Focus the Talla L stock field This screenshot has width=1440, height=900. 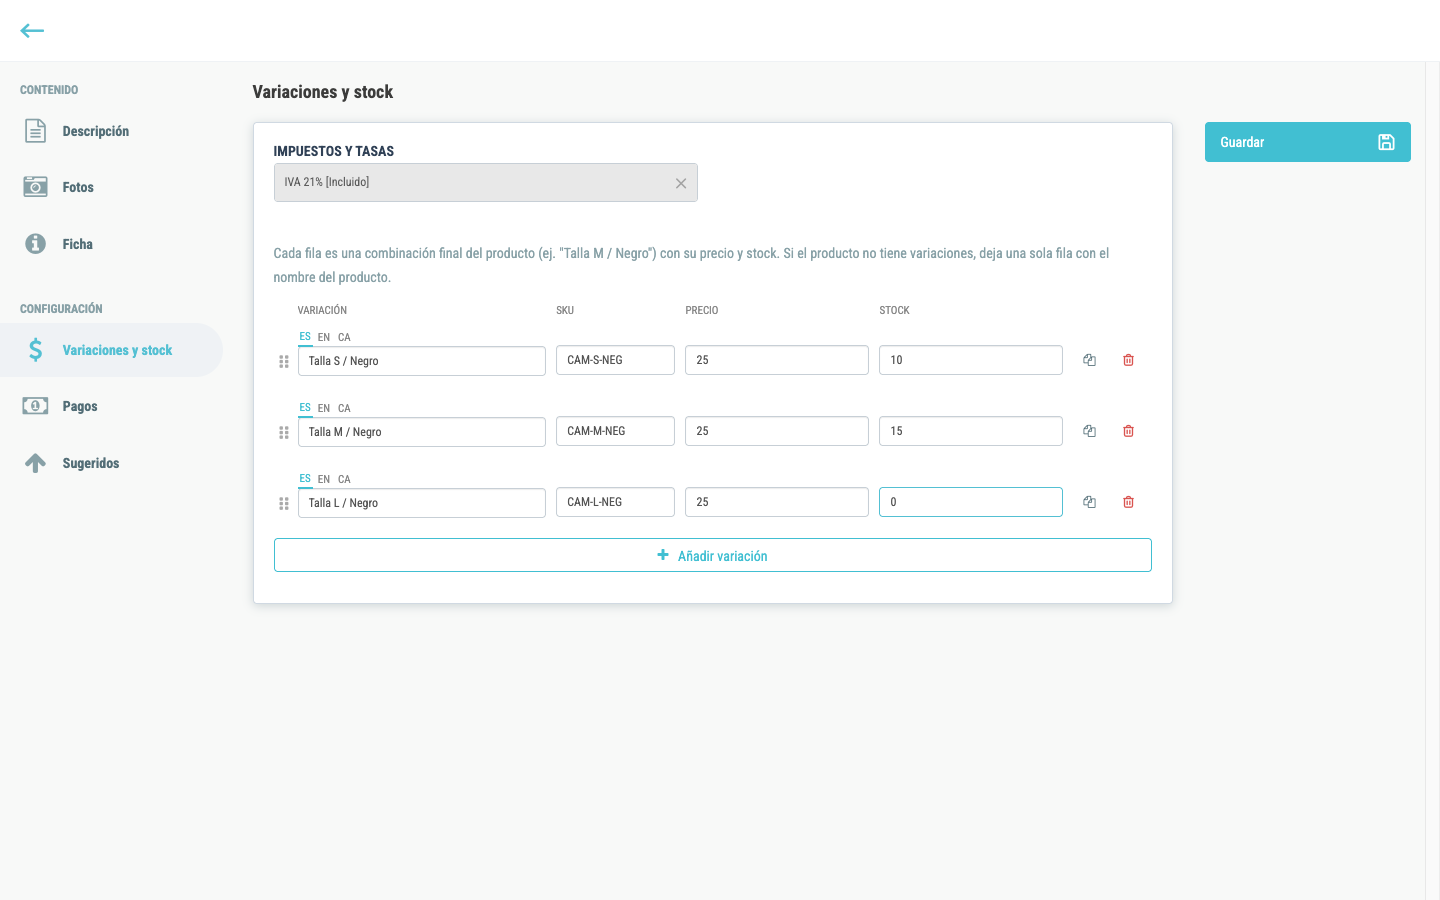click(971, 502)
